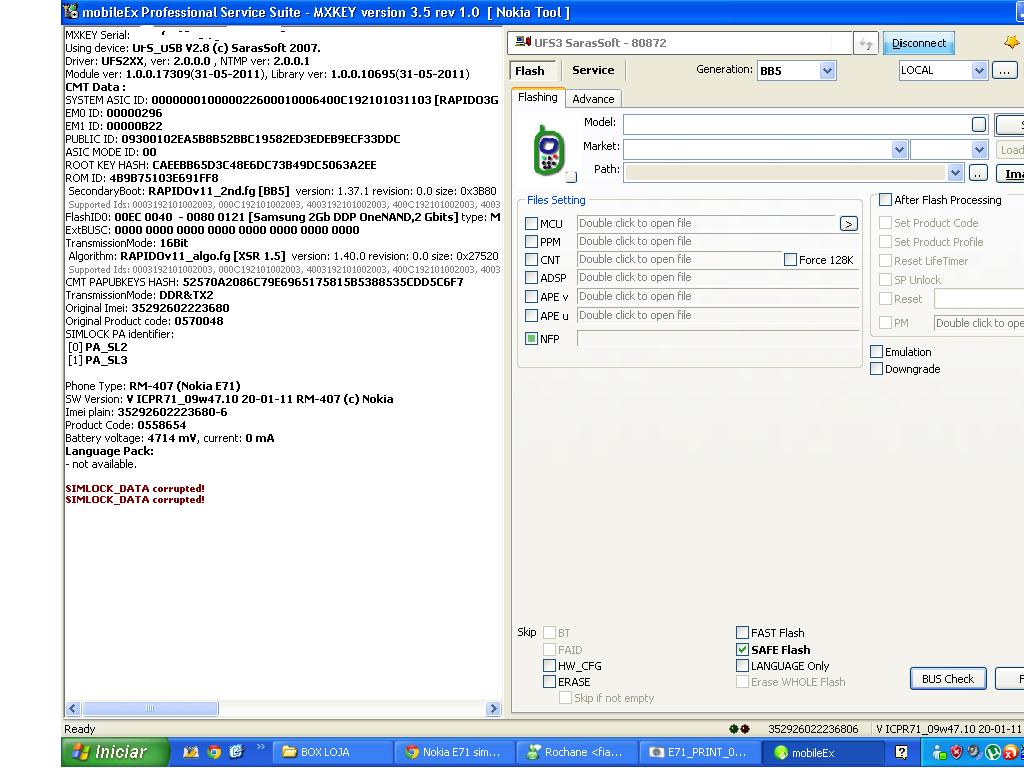This screenshot has height=768, width=1024.
Task: Click the status bar connection indicator dots
Action: [x=739, y=729]
